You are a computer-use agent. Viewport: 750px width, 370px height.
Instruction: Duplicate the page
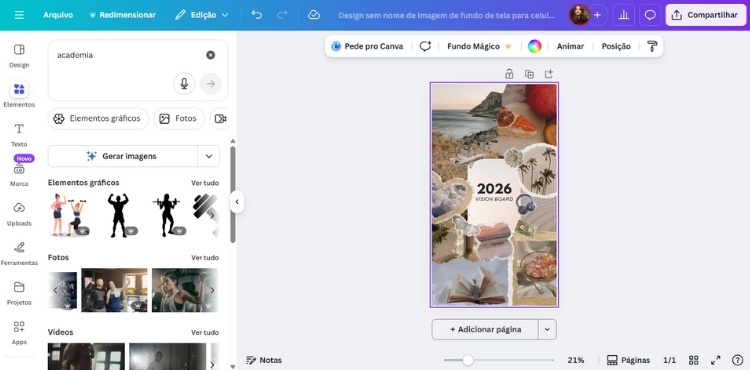pos(529,74)
